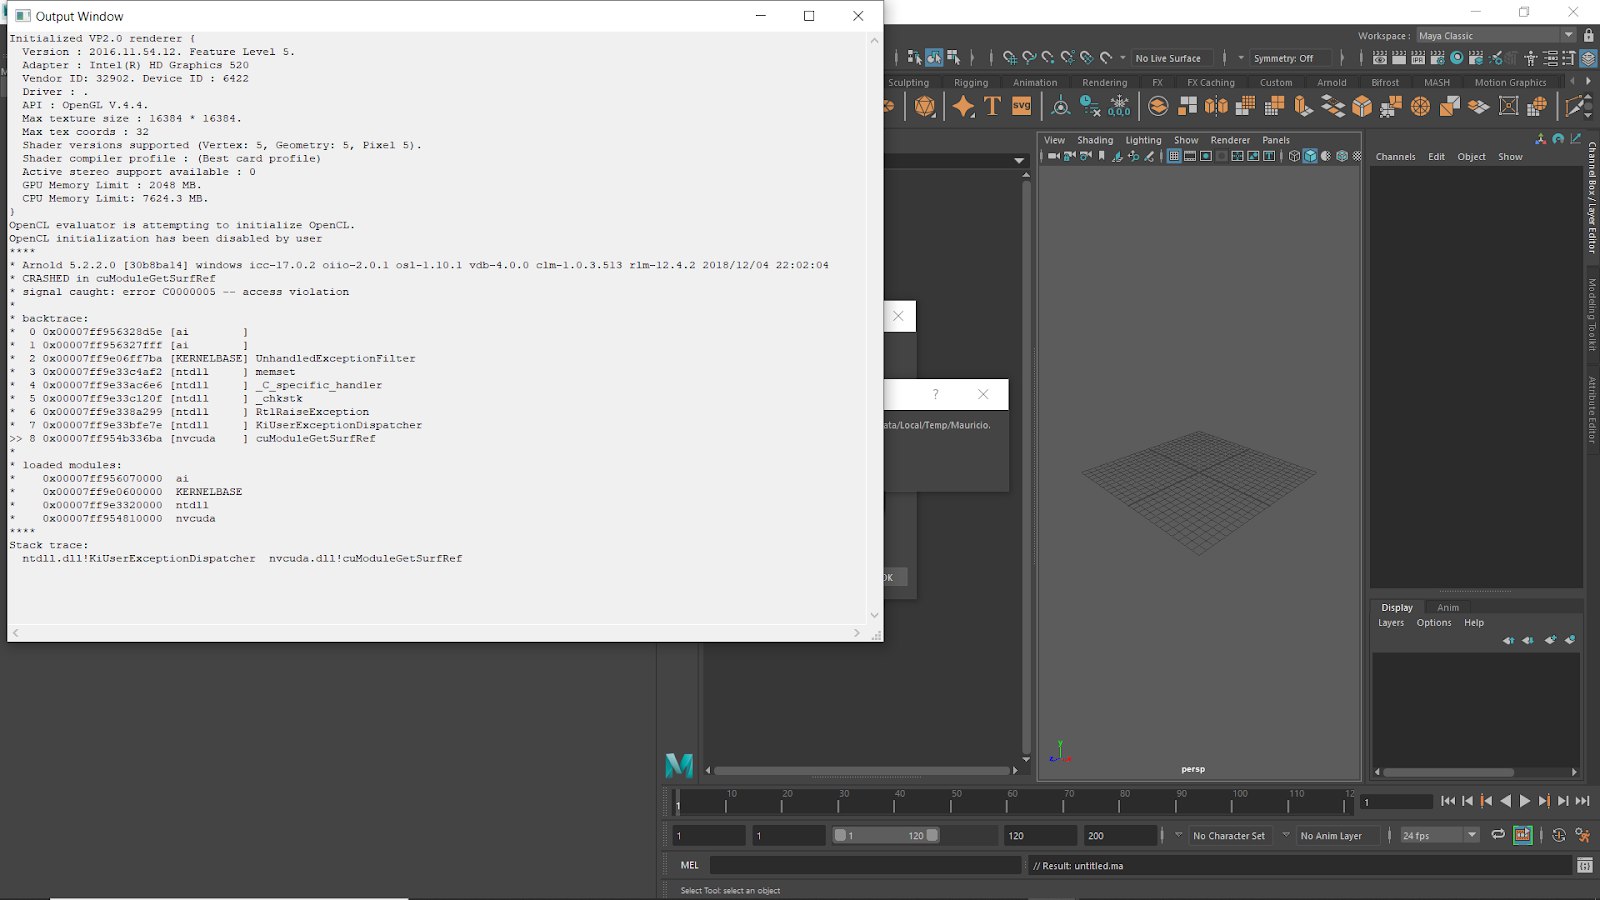Viewport: 1600px width, 900px height.
Task: Click the lock icon next to workspace
Action: coord(1588,35)
